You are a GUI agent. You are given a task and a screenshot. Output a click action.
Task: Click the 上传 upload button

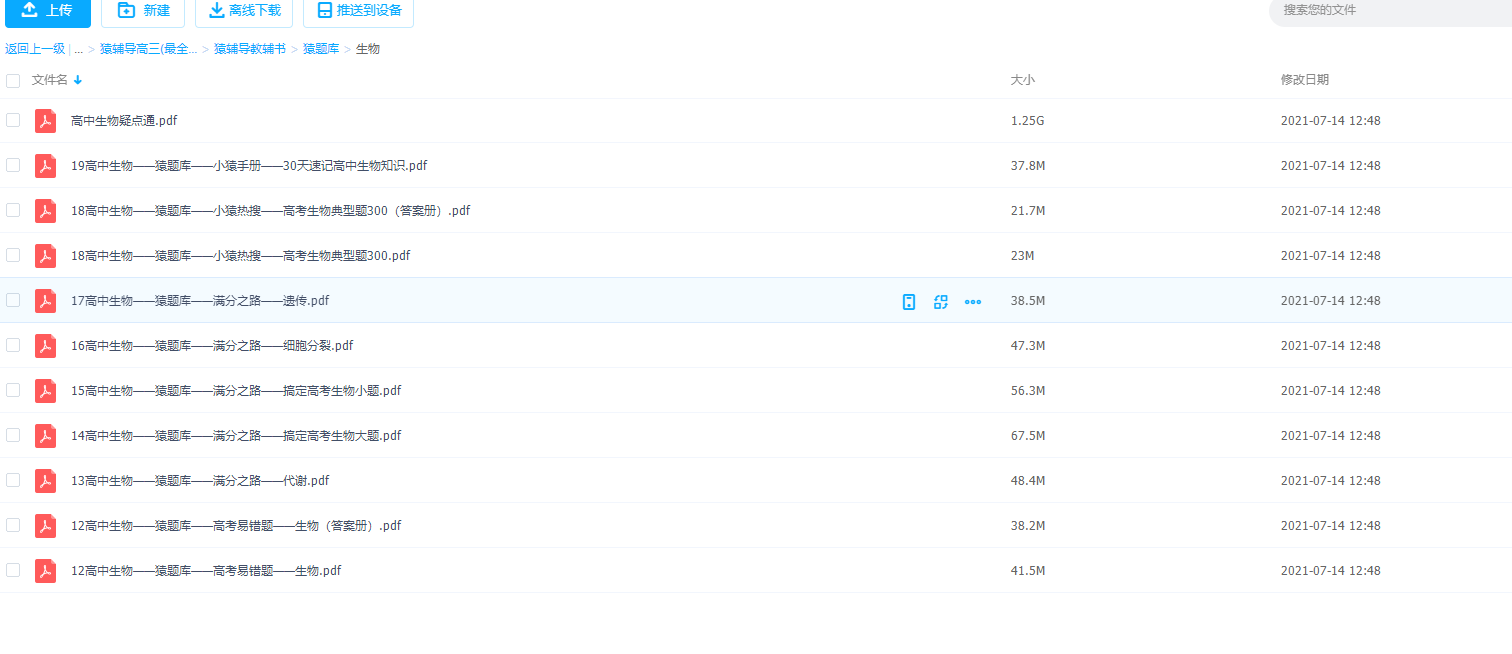[x=47, y=10]
